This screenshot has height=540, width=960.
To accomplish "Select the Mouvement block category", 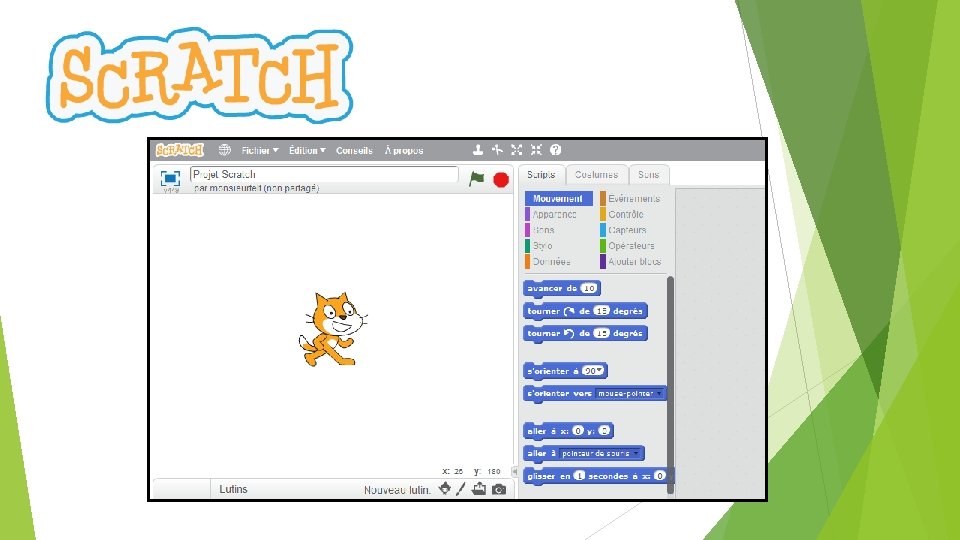I will [x=558, y=198].
